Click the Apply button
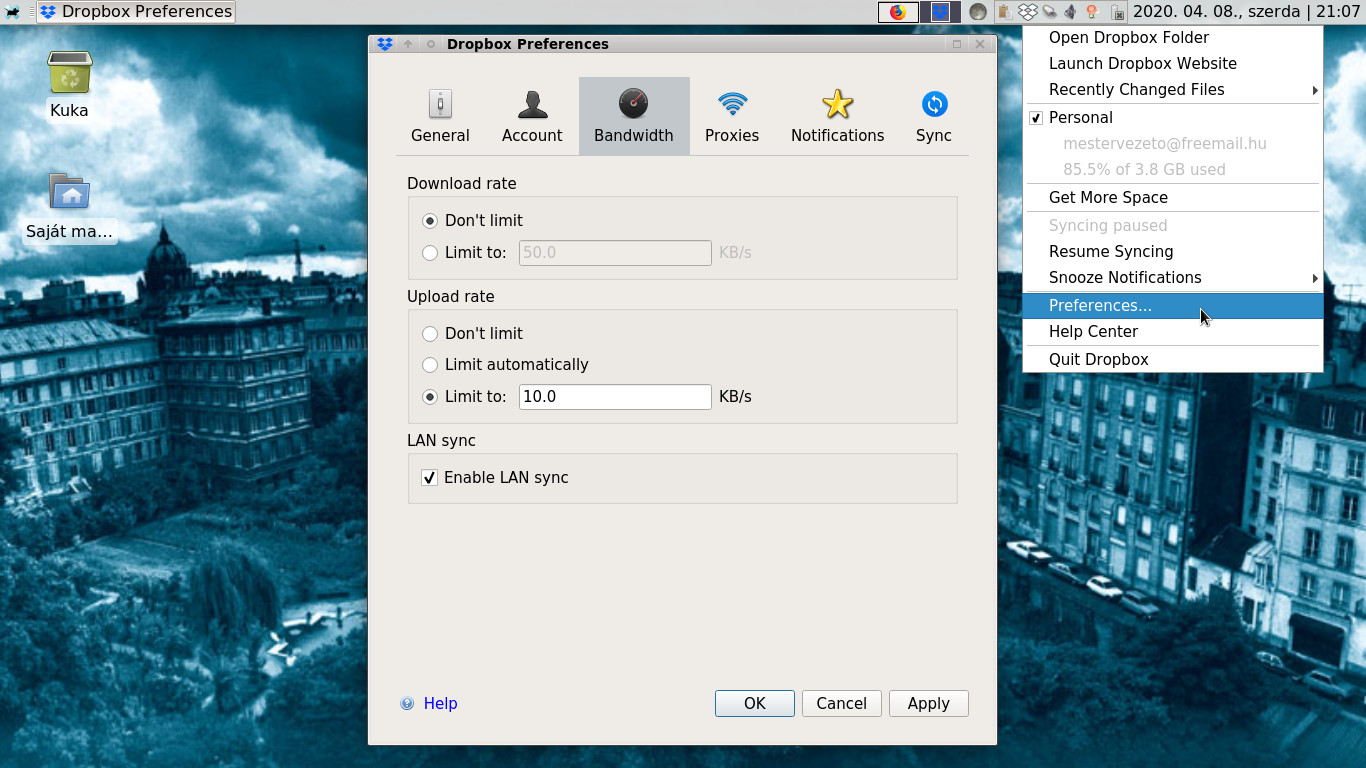The image size is (1366, 768). (929, 704)
